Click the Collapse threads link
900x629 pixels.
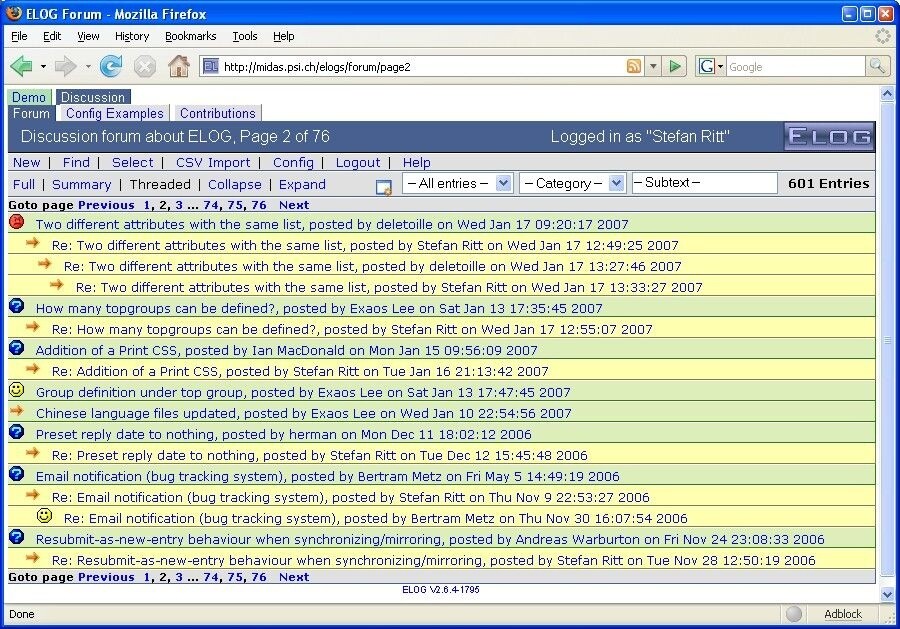(235, 184)
